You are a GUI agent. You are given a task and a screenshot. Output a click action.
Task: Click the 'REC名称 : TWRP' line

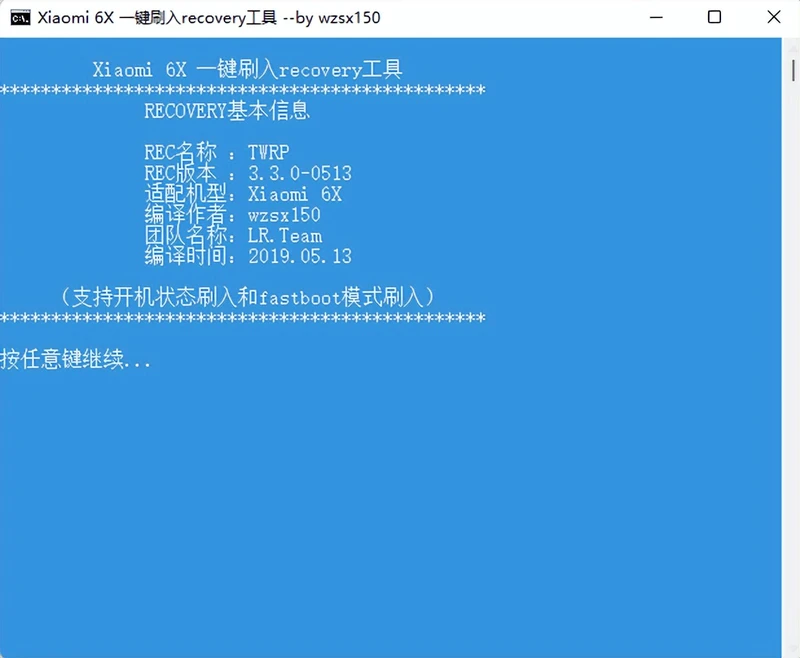(x=217, y=151)
